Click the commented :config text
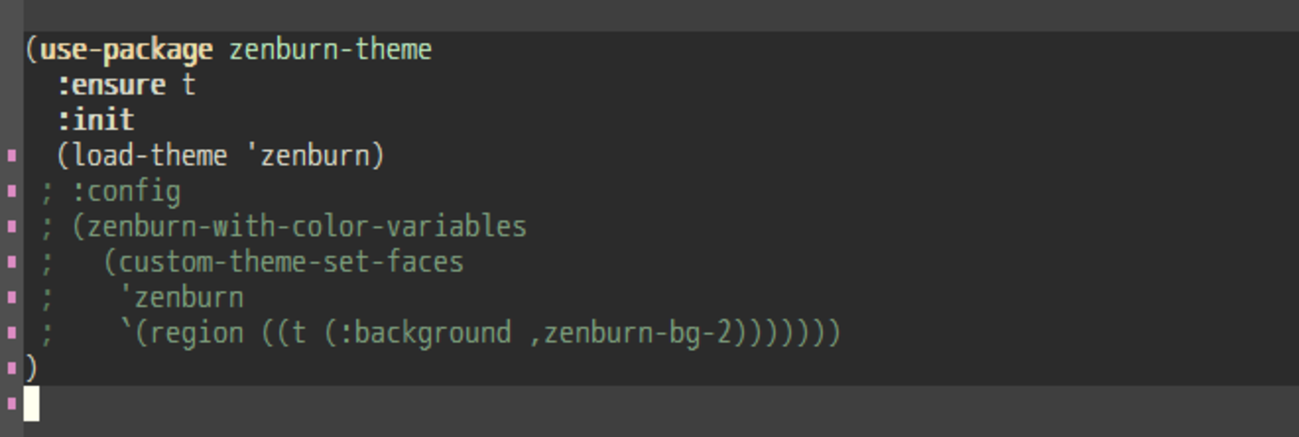Screen dimensions: 1299x437 (x=126, y=191)
